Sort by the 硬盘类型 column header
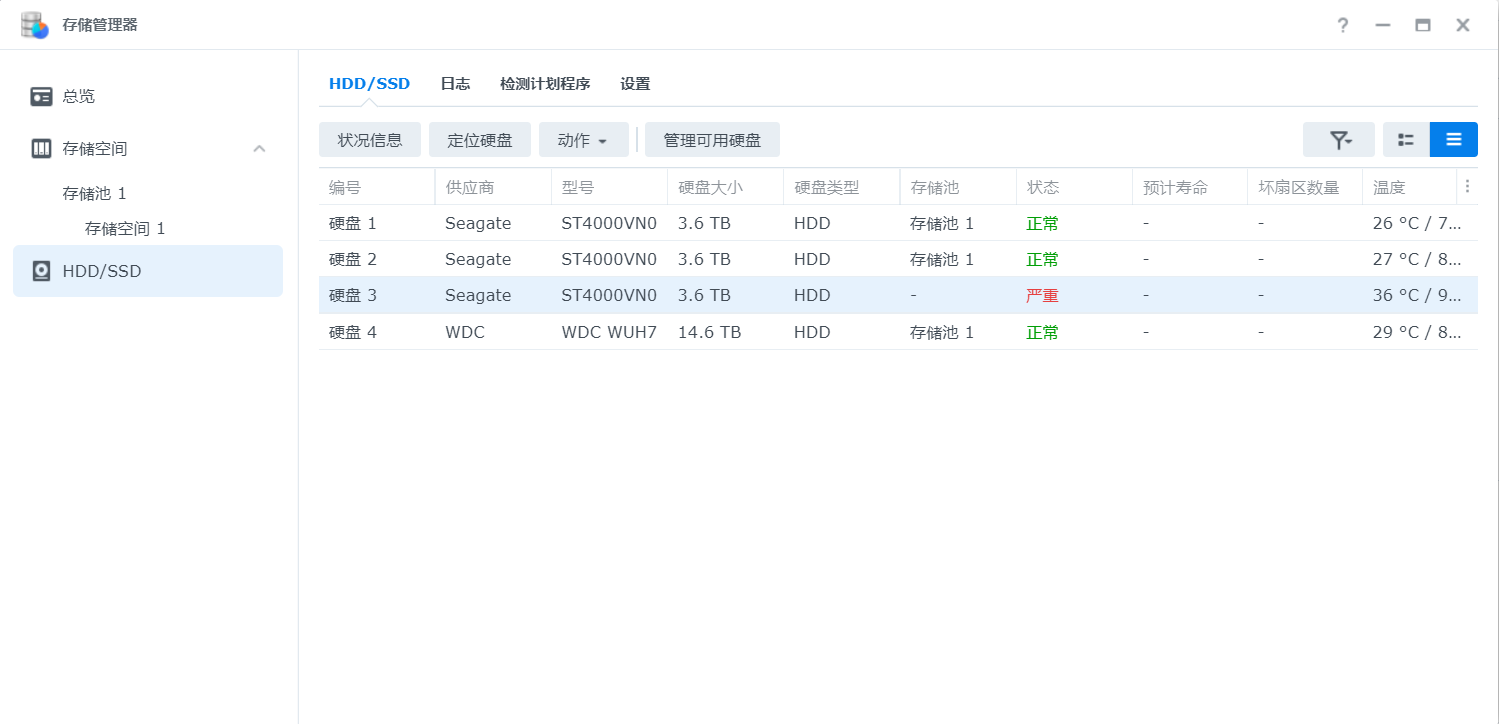The image size is (1499, 724). pyautogui.click(x=841, y=187)
